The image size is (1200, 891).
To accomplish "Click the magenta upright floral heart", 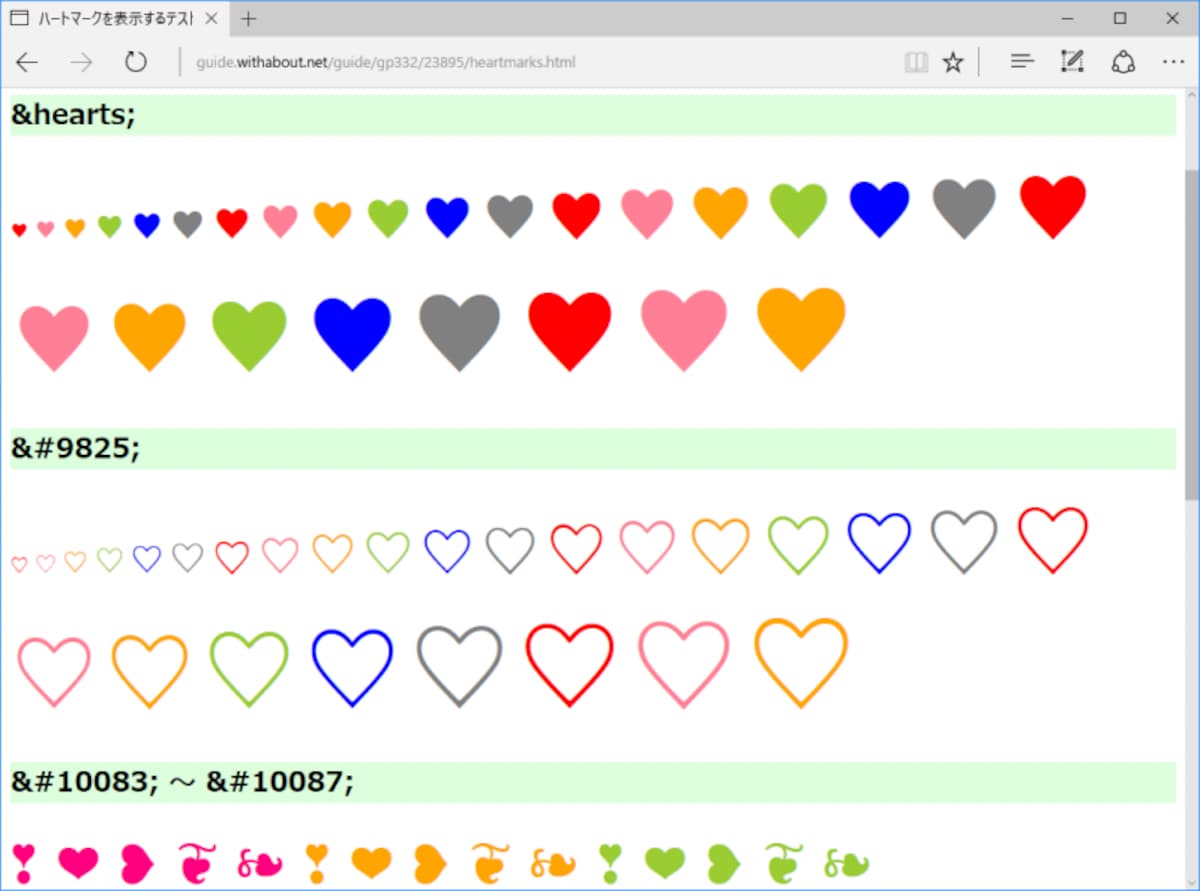I will pos(197,863).
